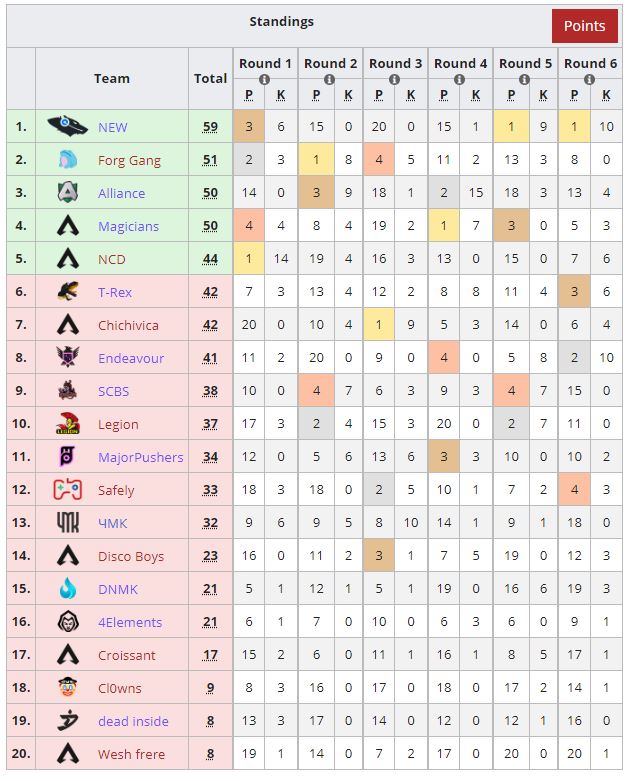Screen dimensions: 633x781
Task: Click the Round 1 info icon
Action: tap(264, 79)
